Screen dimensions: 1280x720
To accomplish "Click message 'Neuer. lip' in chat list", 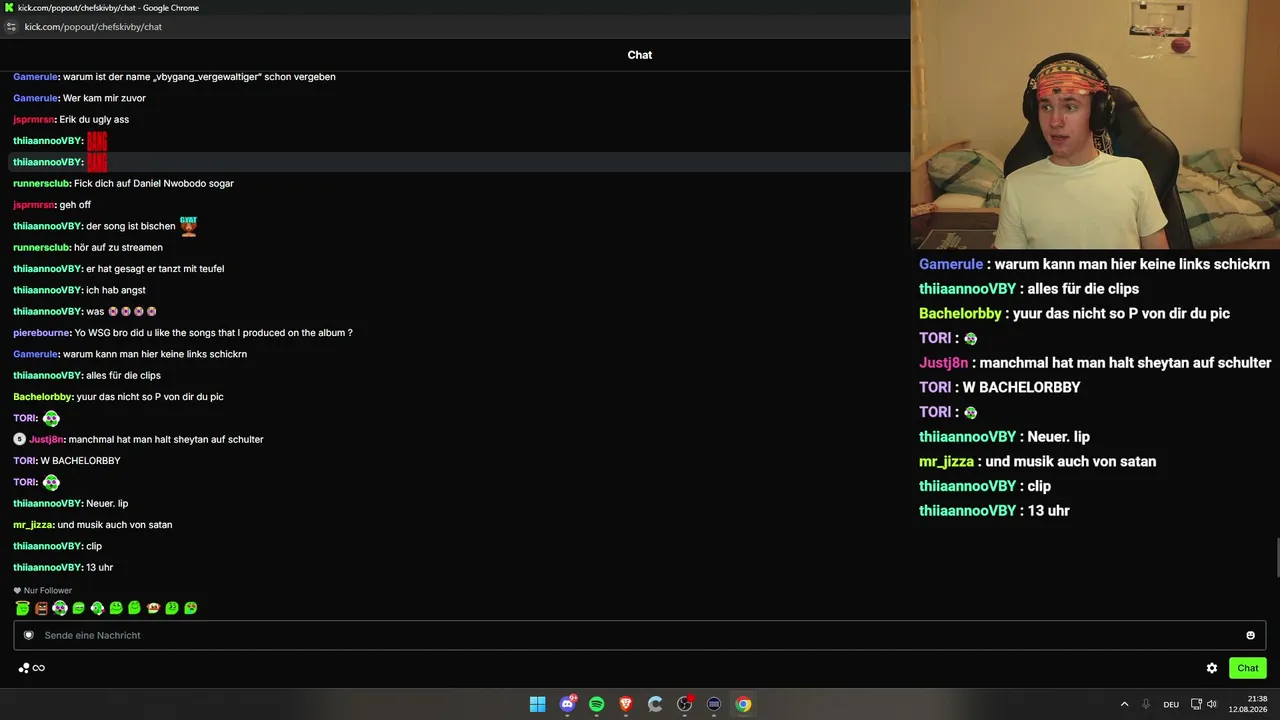I will [107, 504].
